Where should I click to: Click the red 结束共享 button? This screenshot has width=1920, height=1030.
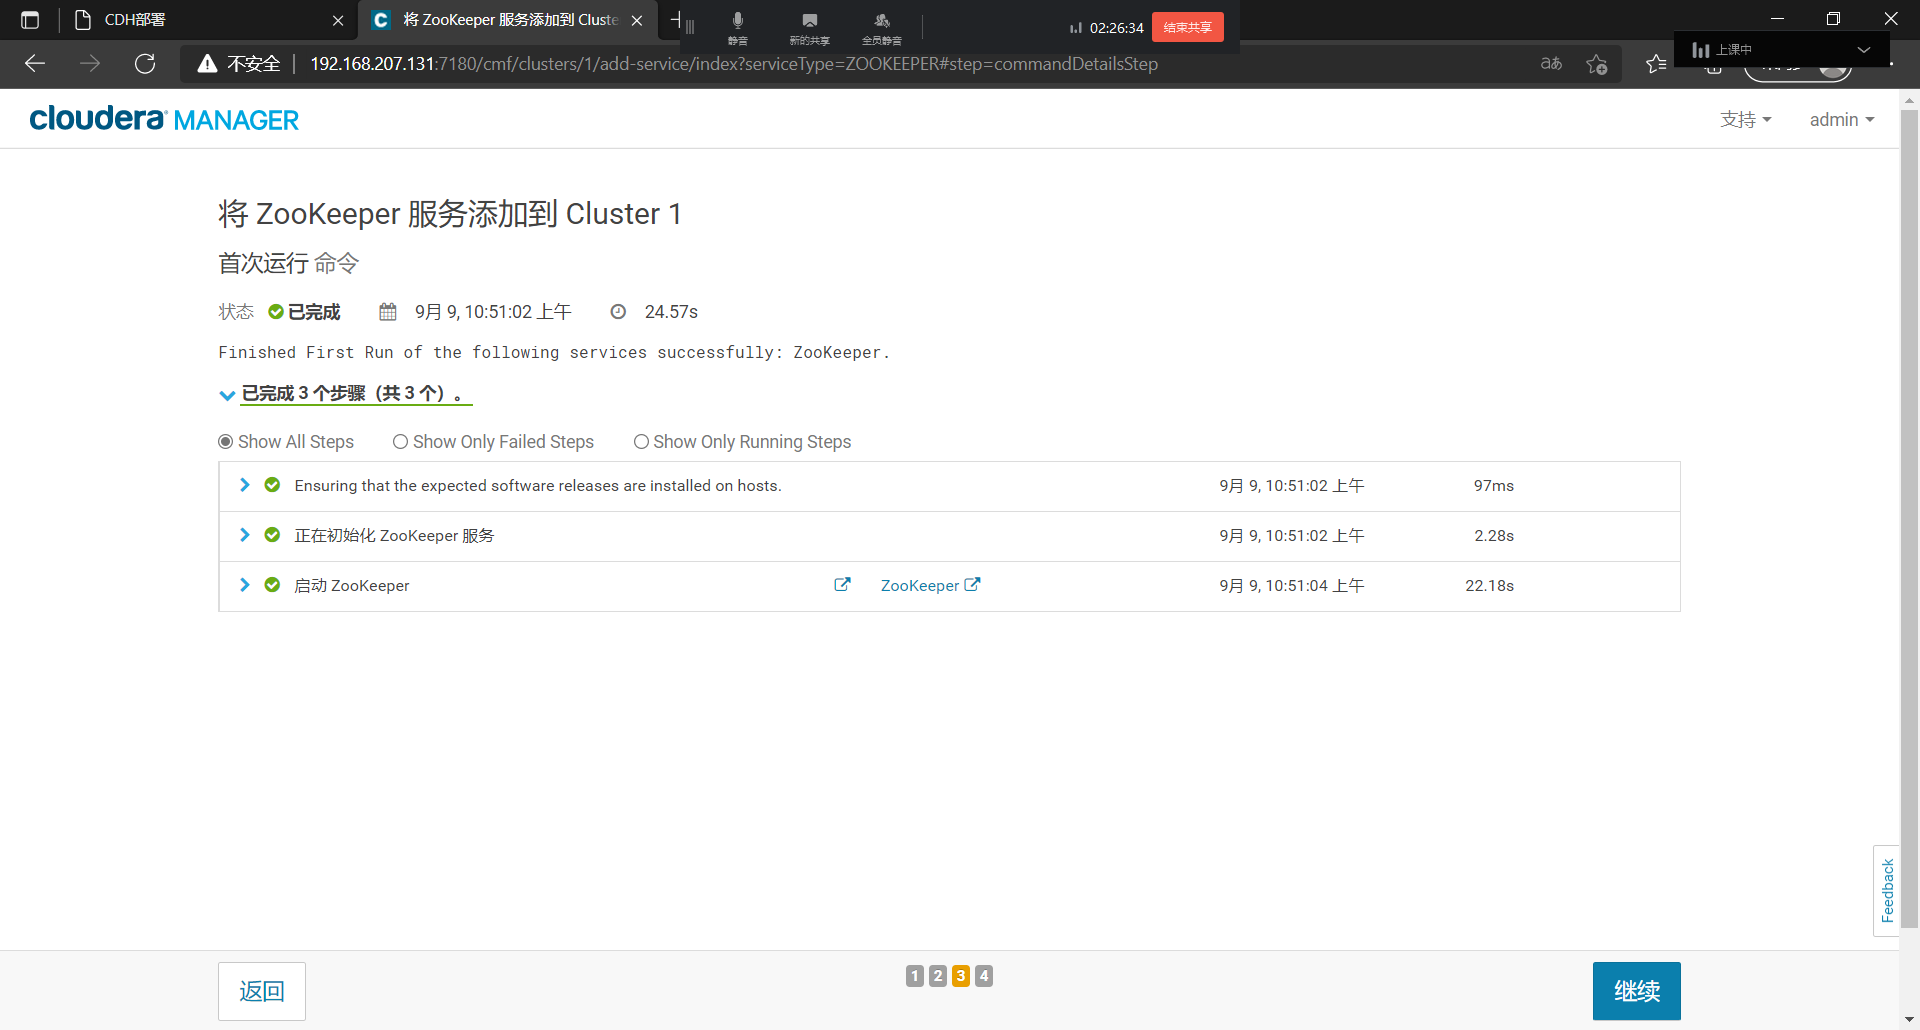[1188, 27]
